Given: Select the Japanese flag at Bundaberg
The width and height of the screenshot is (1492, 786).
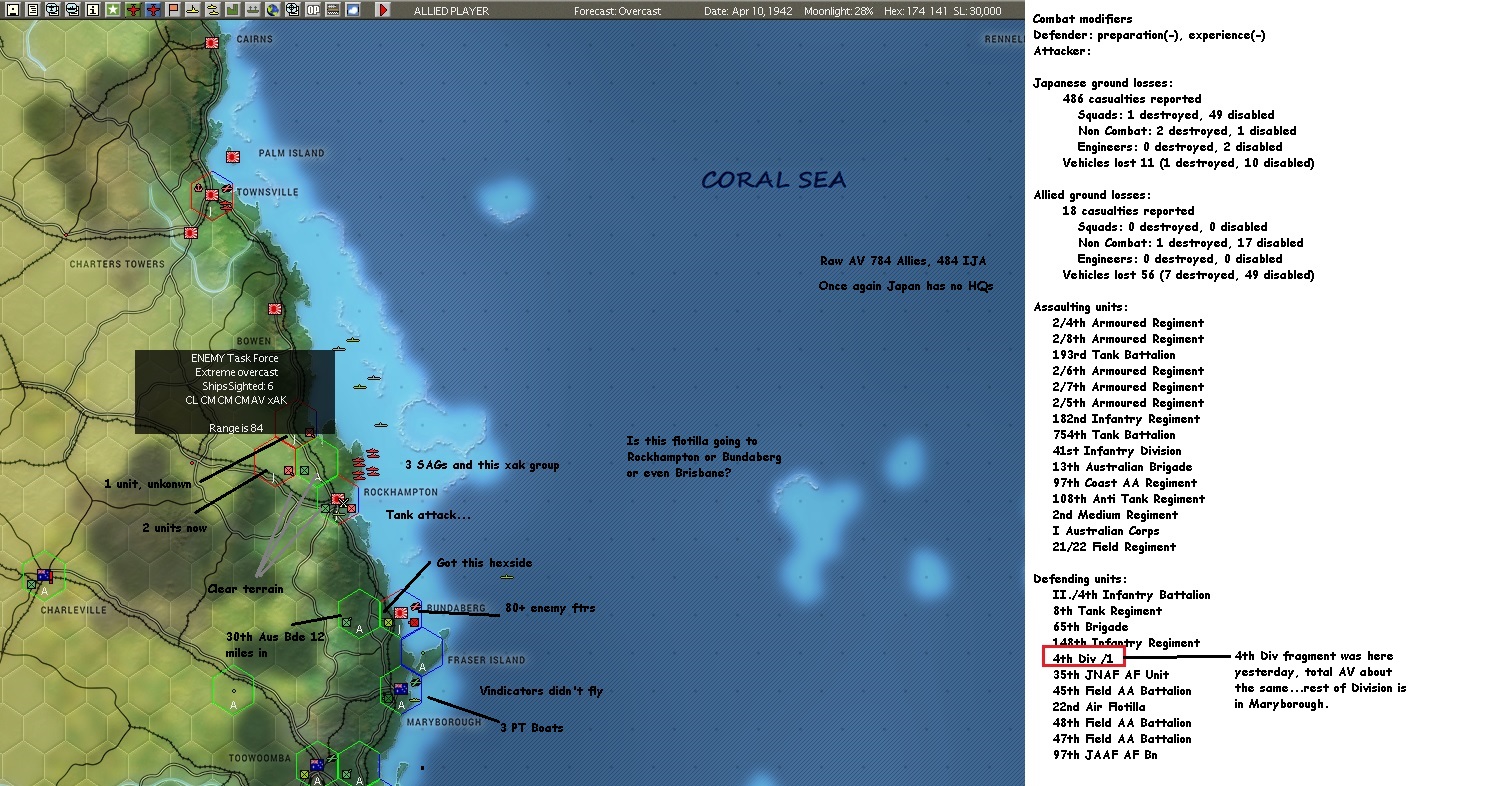Looking at the screenshot, I should (x=401, y=612).
